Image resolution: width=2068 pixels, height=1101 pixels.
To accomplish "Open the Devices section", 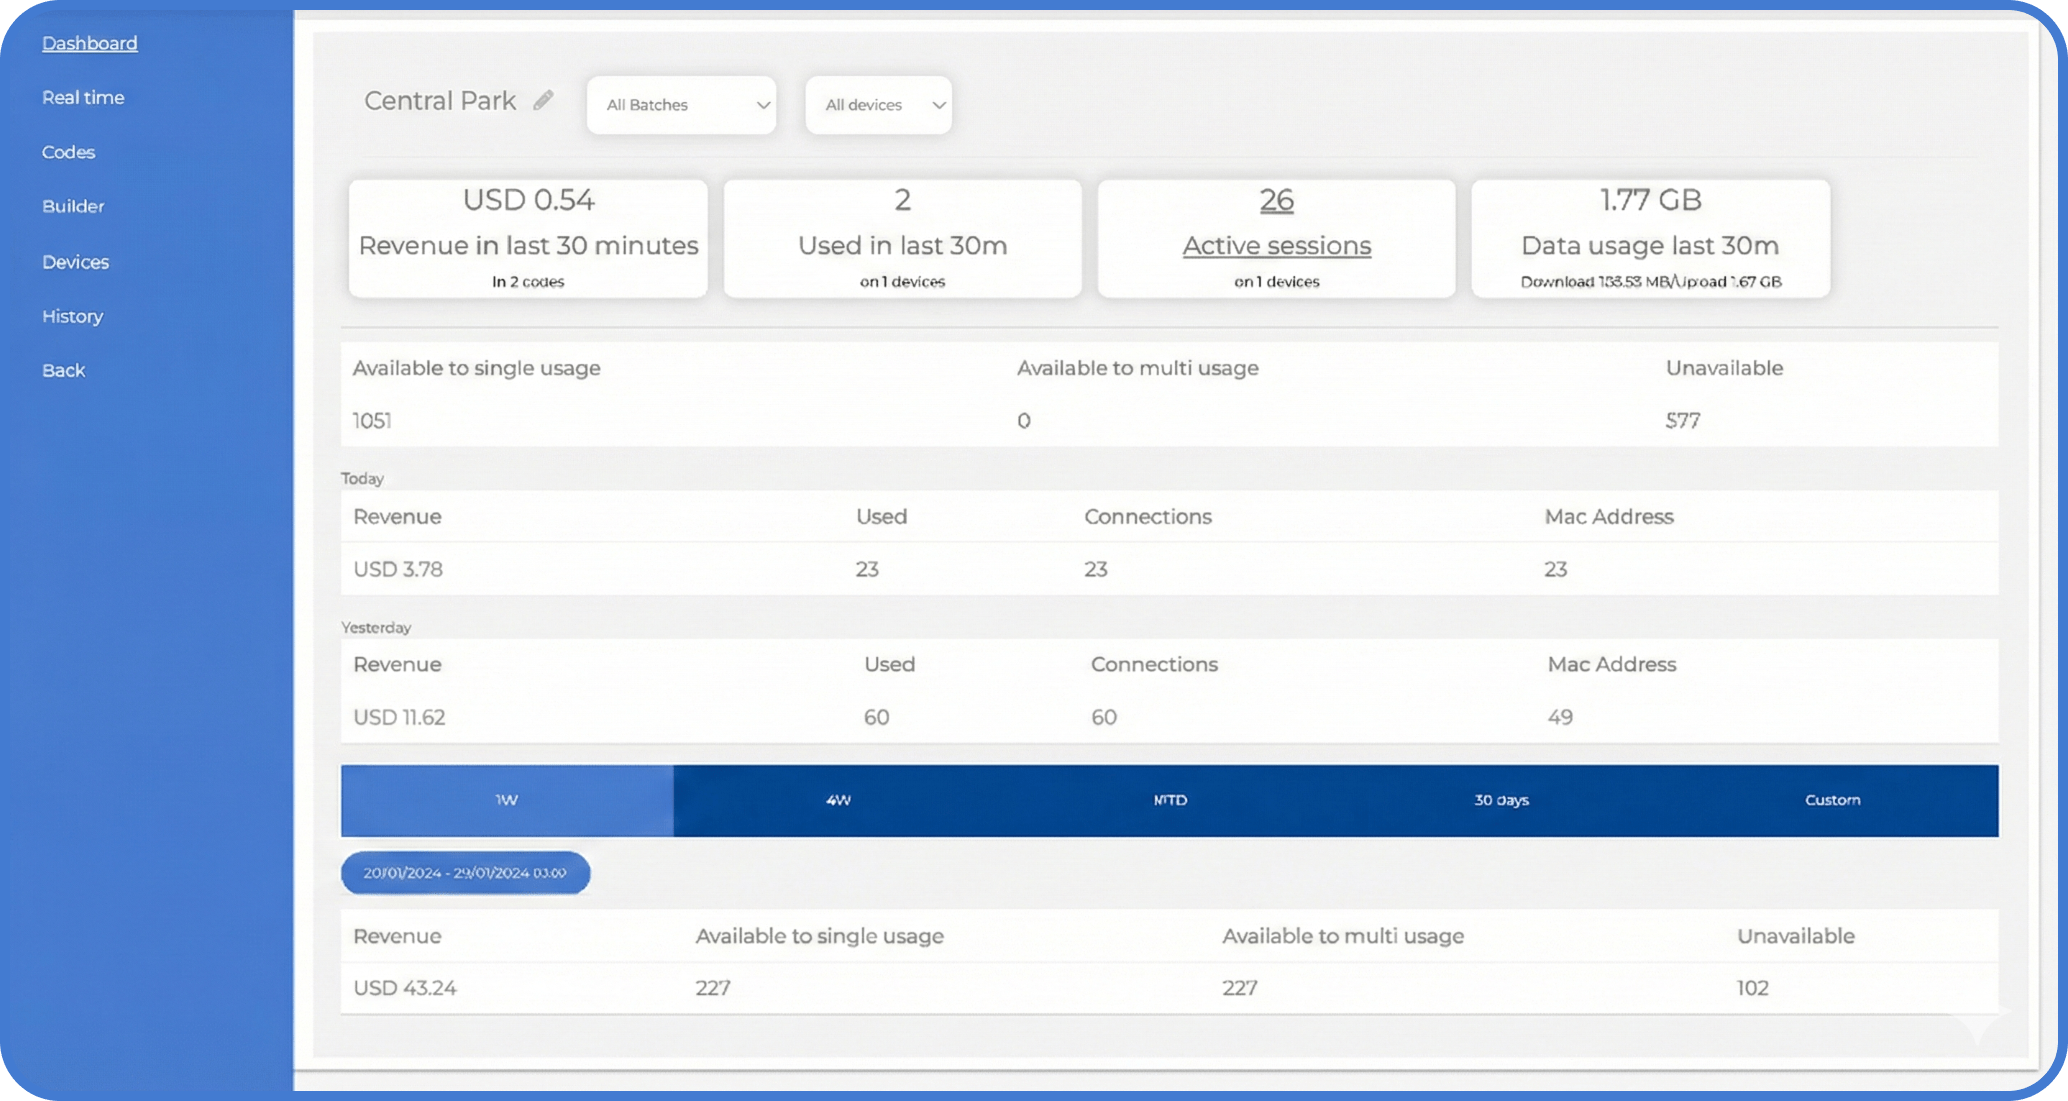I will (x=75, y=261).
